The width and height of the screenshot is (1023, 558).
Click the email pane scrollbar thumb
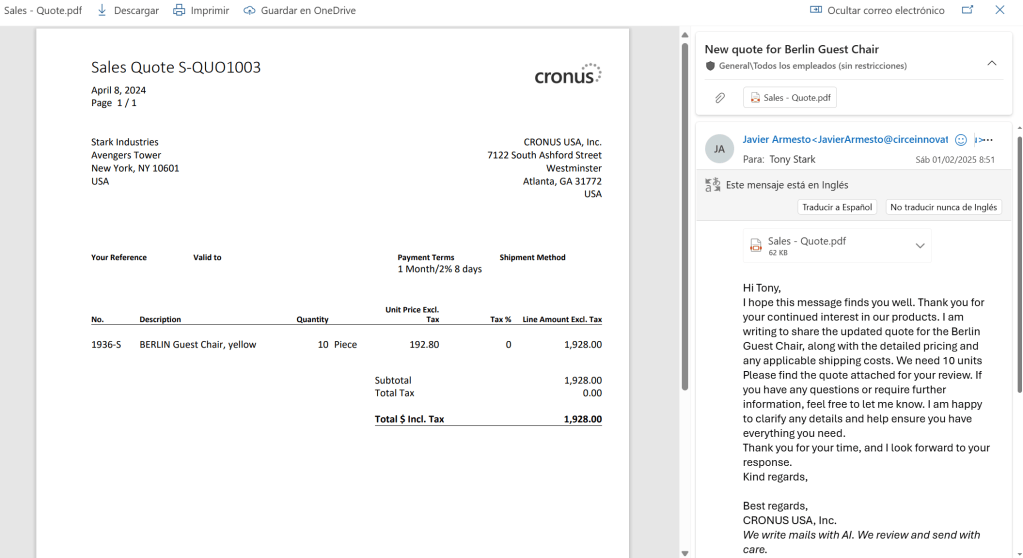point(1019,264)
